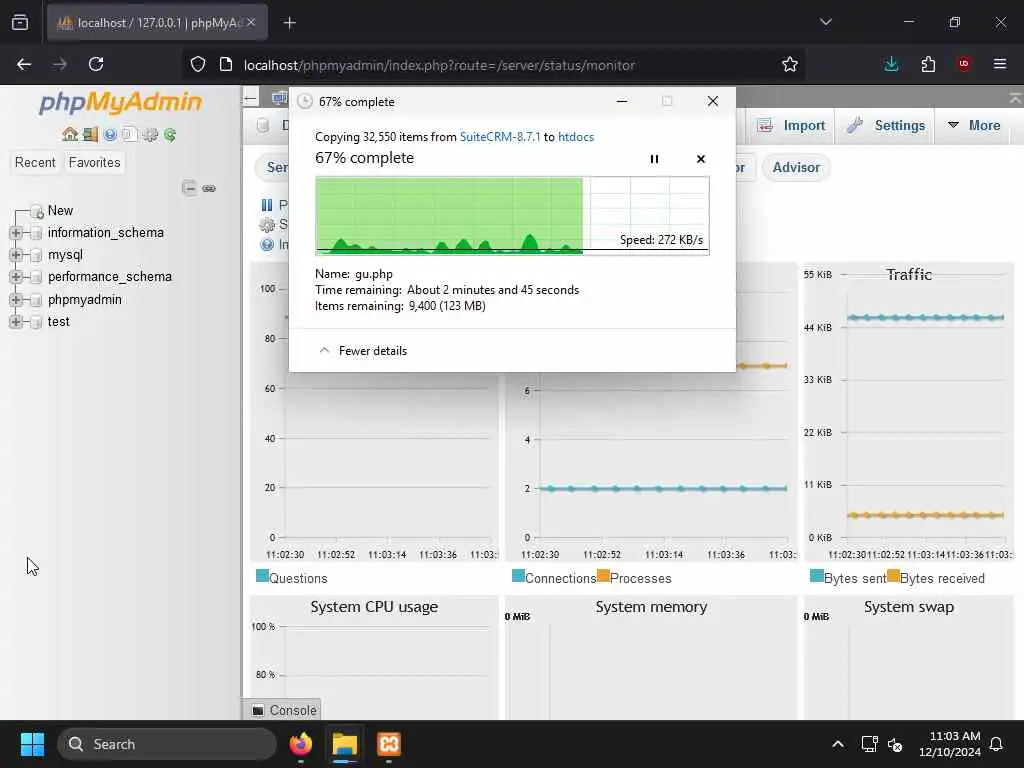
Task: Open the Import tab
Action: pos(791,125)
